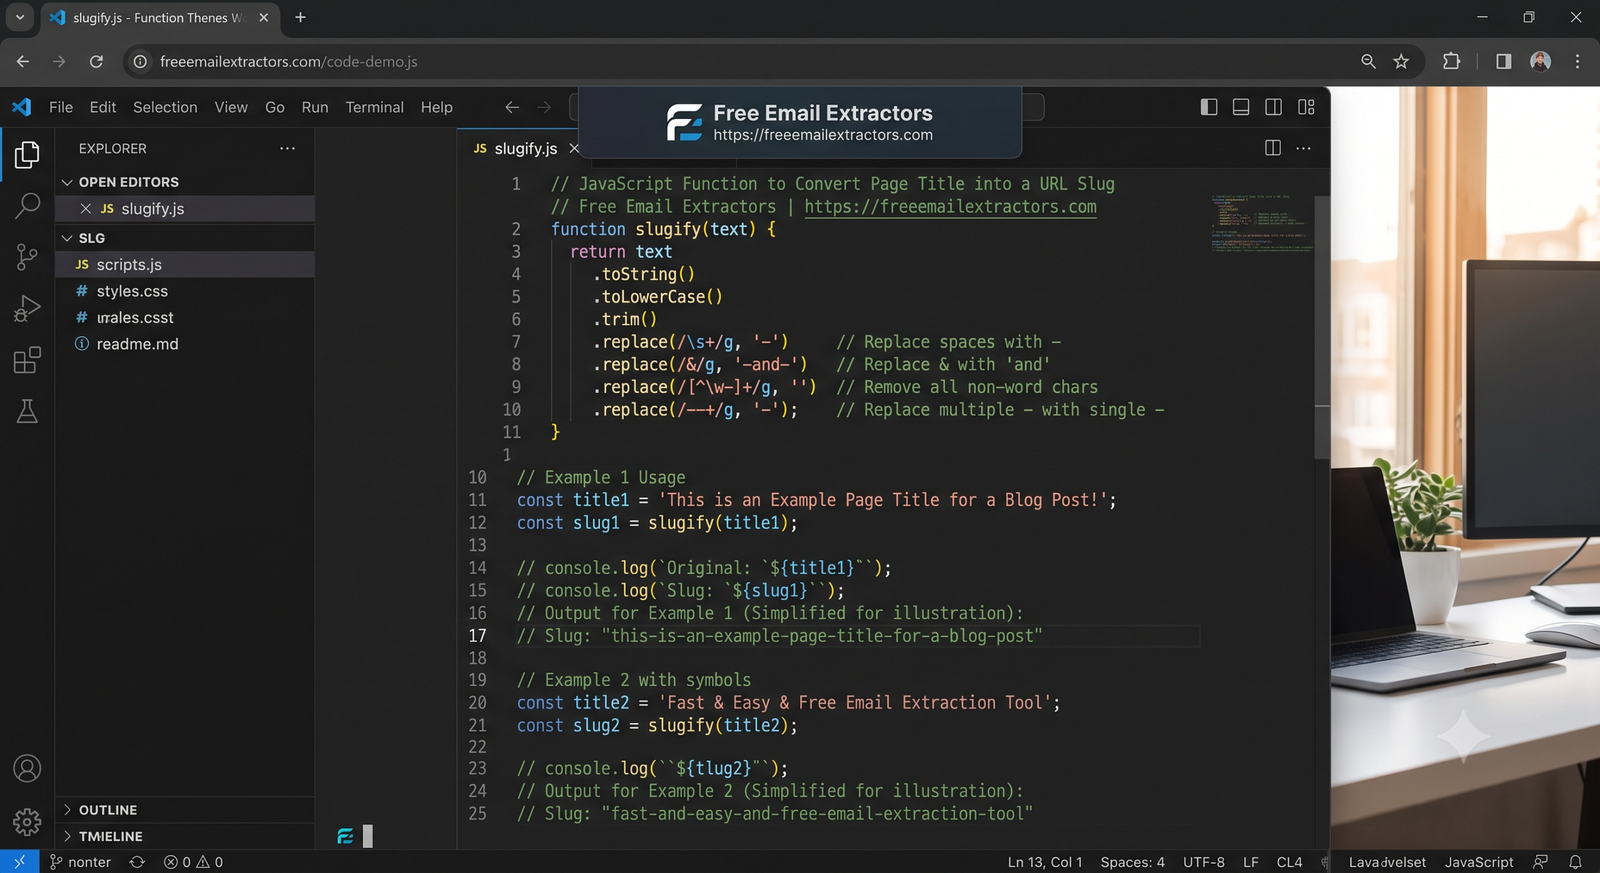Go back with the editor navigation arrow
1600x873 pixels.
point(512,107)
